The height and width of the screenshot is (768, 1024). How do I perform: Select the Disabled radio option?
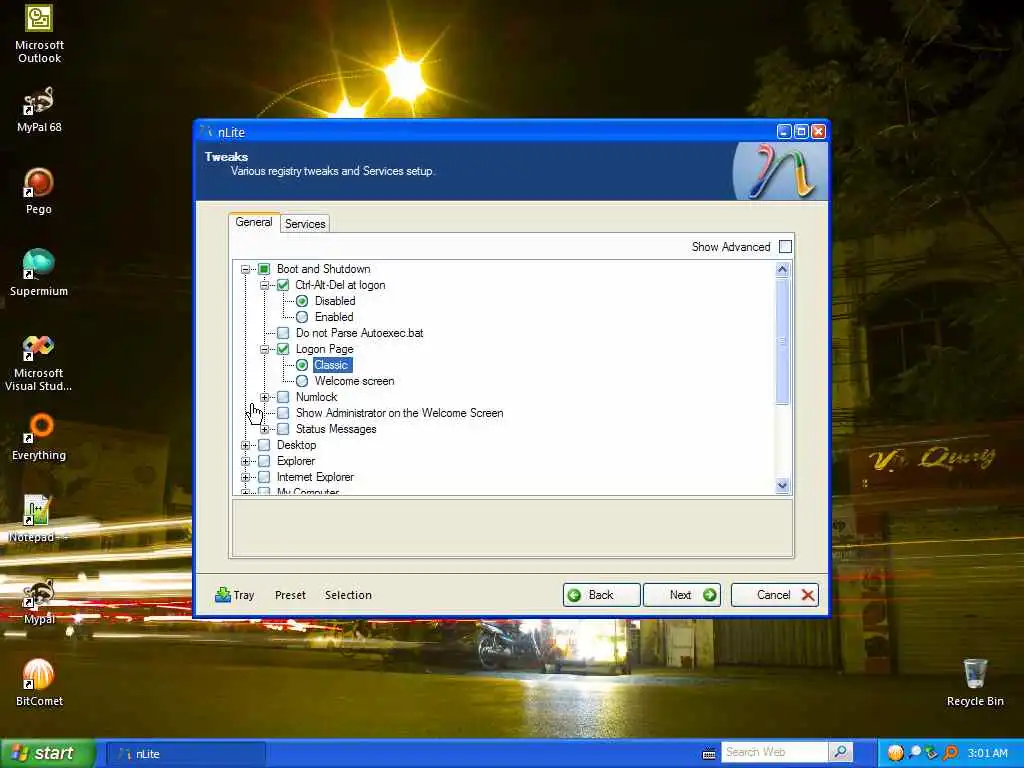(x=302, y=301)
